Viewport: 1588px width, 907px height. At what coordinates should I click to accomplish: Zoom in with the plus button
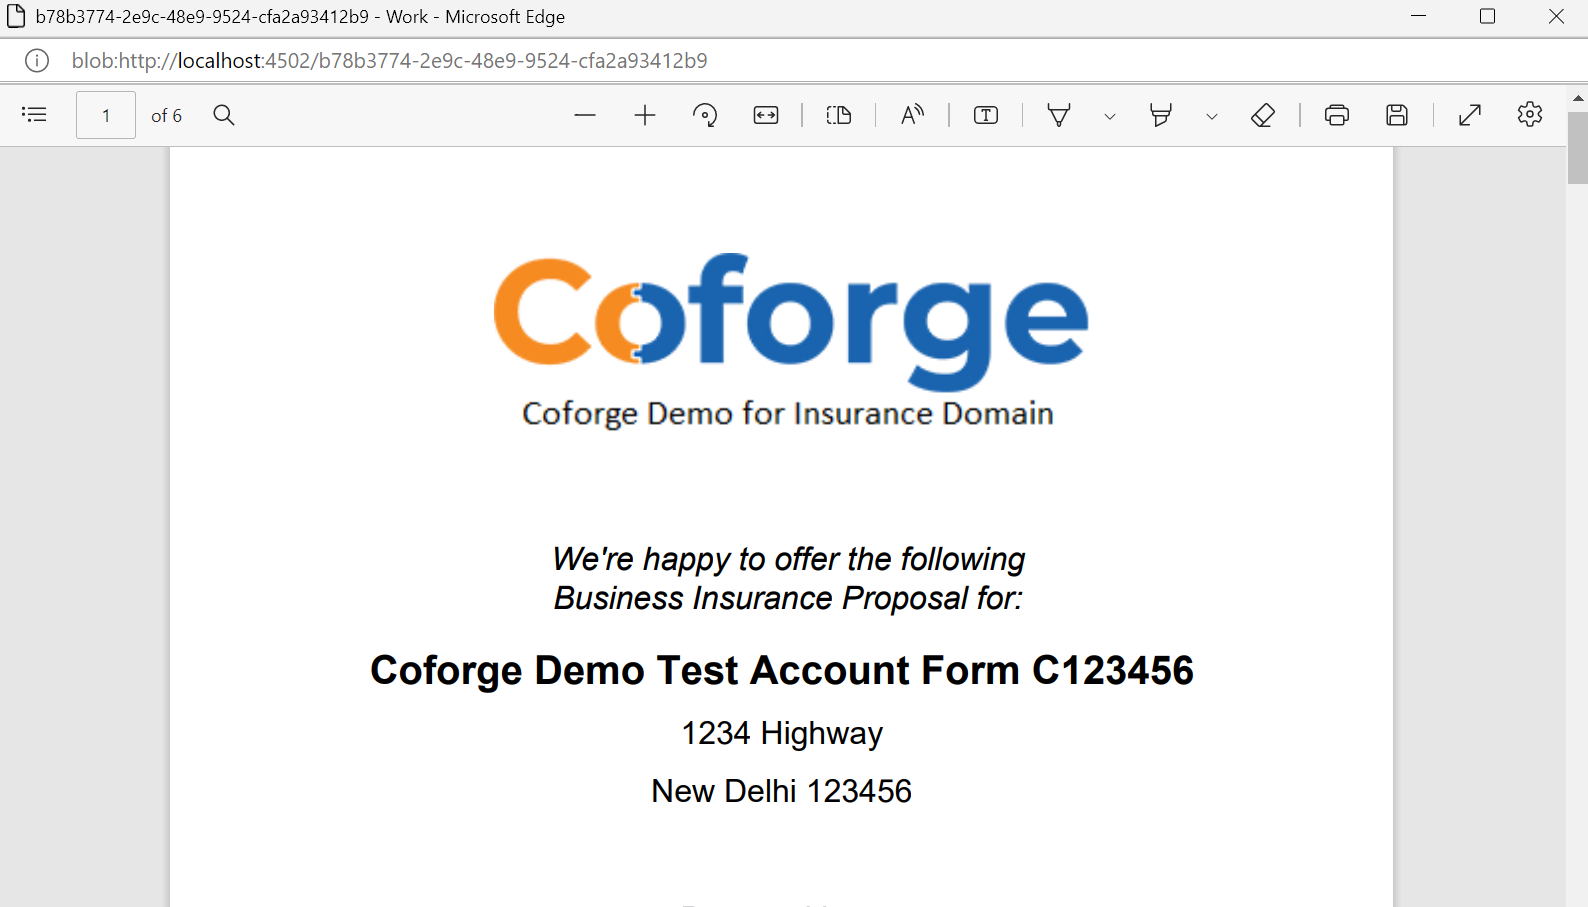click(x=645, y=115)
